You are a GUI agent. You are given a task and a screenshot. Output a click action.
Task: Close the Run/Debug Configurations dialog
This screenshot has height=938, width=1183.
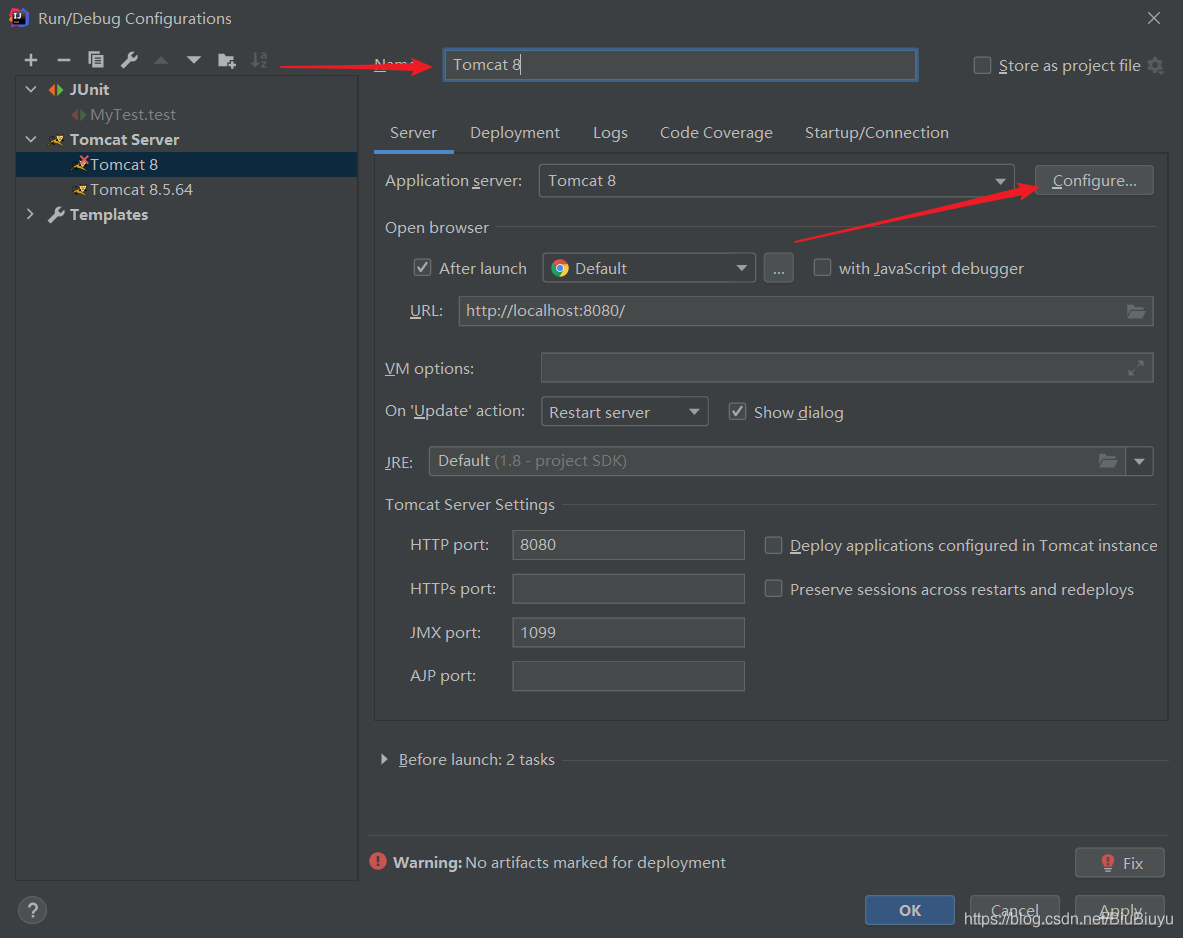pos(1154,18)
